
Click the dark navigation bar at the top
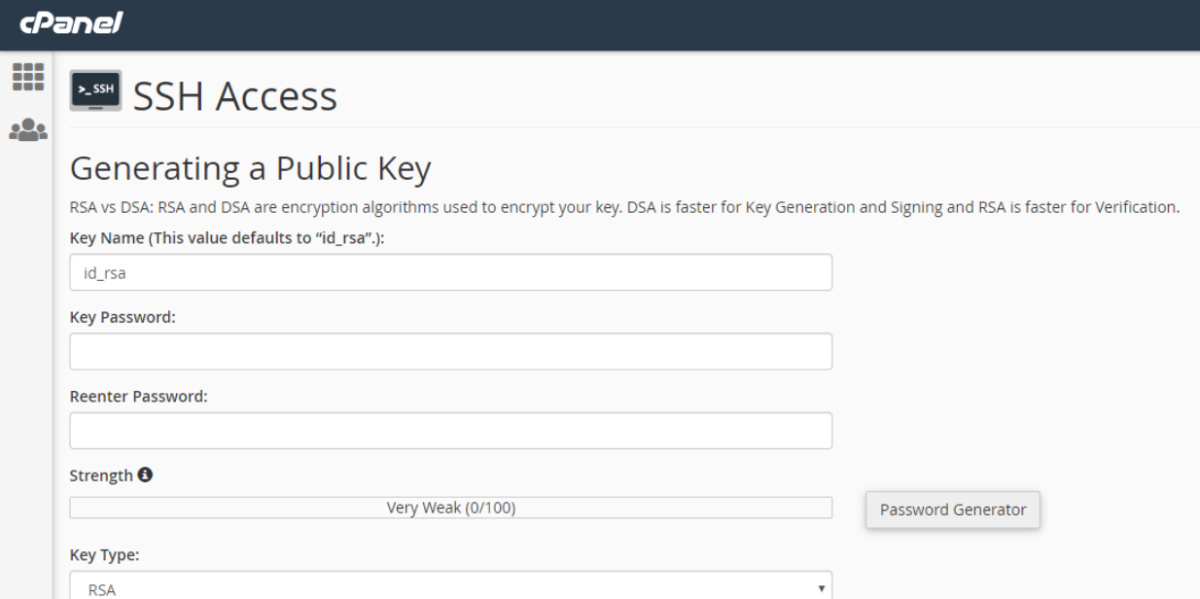tap(600, 22)
